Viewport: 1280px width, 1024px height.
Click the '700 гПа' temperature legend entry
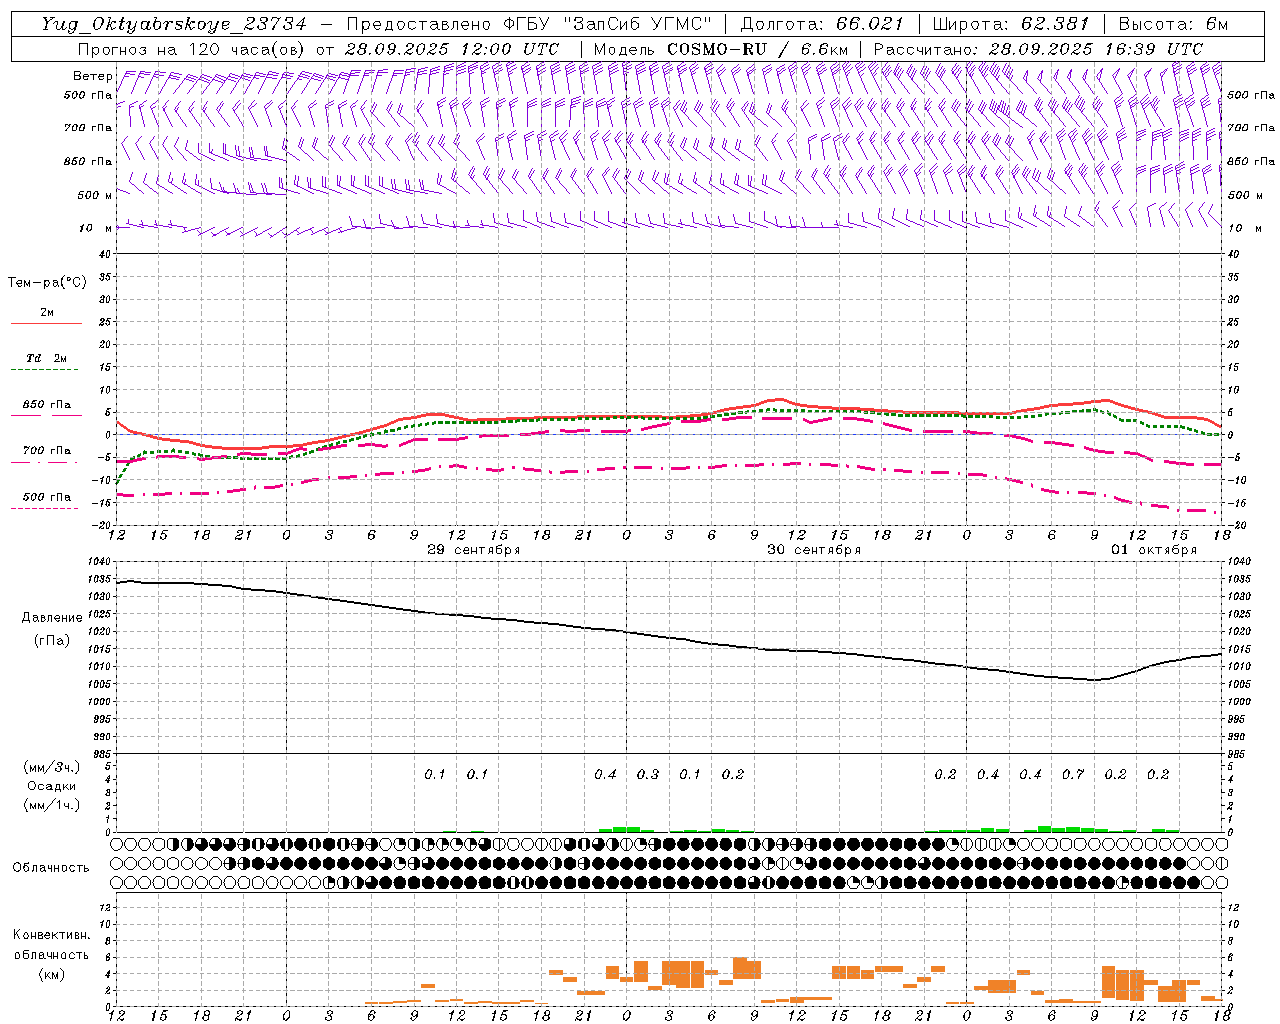pyautogui.click(x=46, y=451)
